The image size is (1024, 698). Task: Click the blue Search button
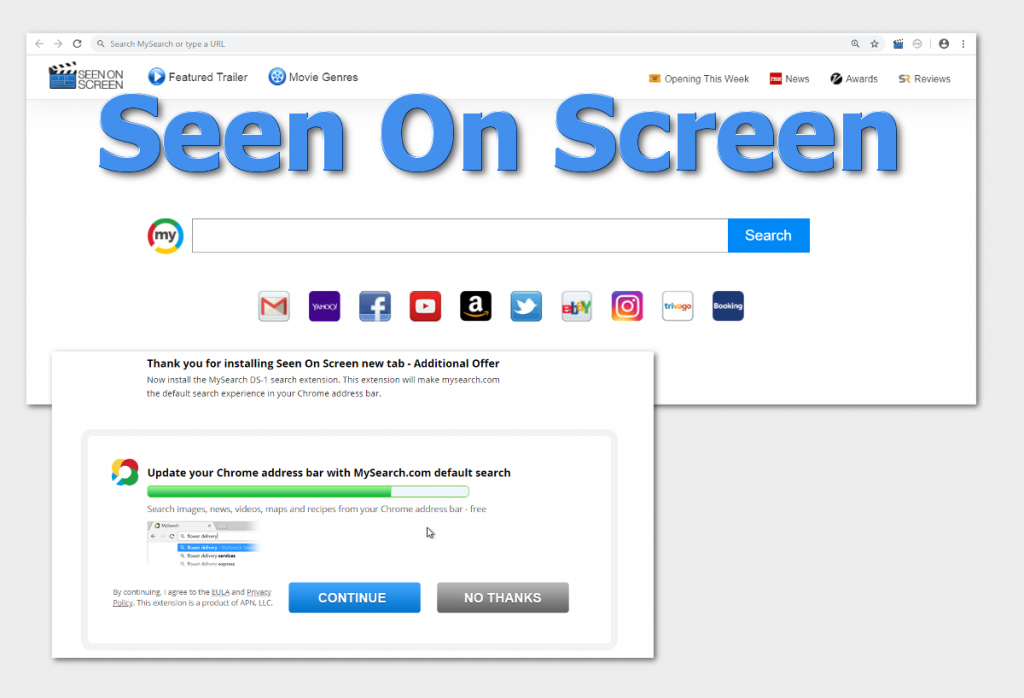click(768, 235)
